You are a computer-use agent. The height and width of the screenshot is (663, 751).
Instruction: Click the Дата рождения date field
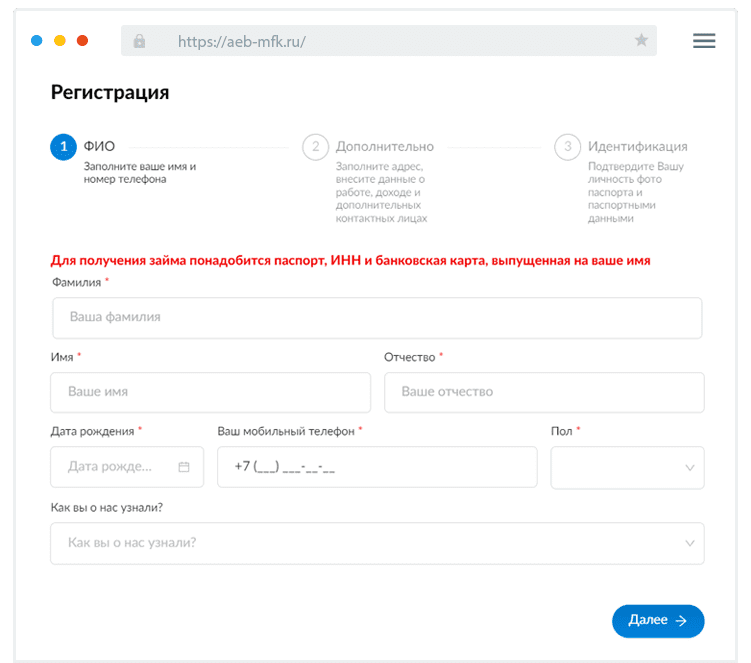point(115,467)
